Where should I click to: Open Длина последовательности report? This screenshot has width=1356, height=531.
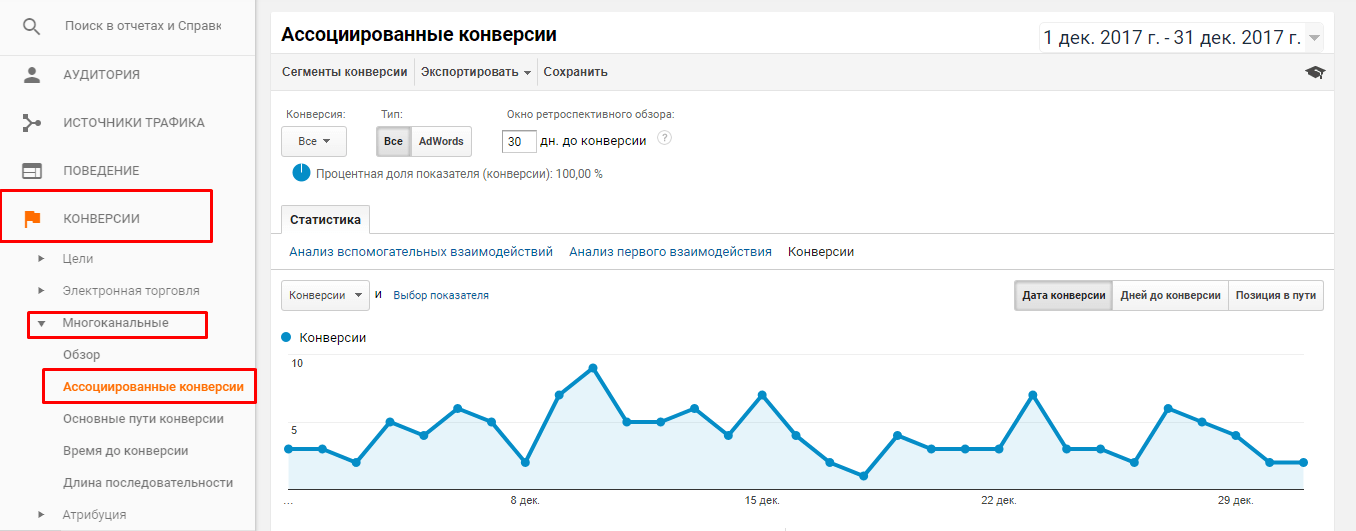pyautogui.click(x=148, y=483)
